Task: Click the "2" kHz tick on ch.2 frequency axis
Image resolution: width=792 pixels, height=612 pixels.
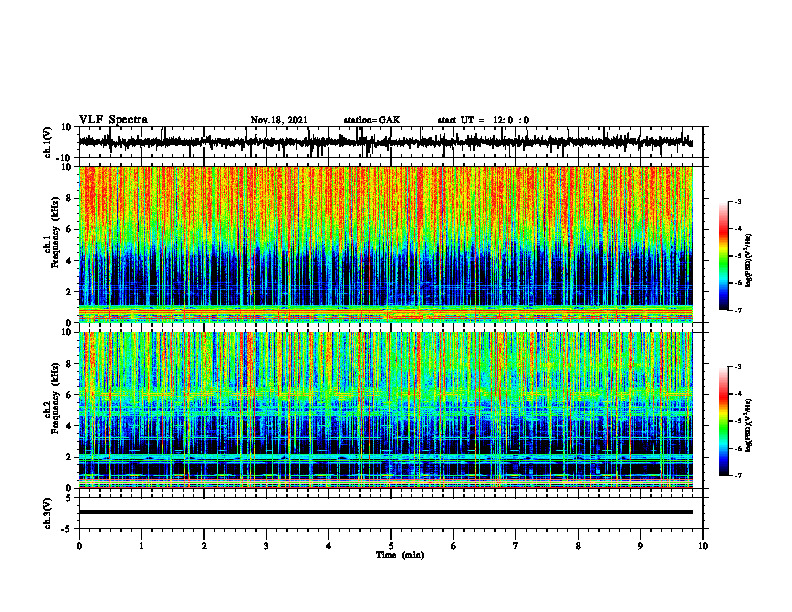Action: [69, 457]
